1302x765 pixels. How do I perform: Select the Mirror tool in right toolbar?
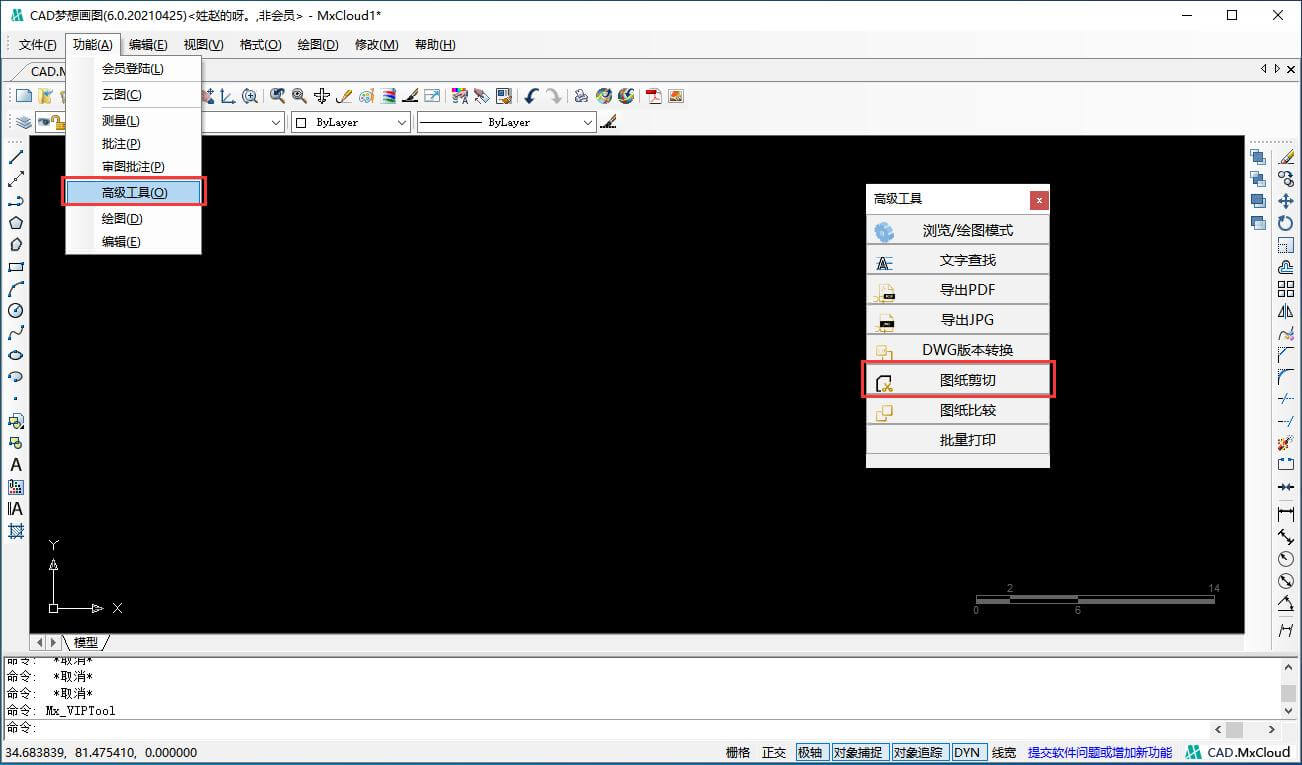(1286, 311)
